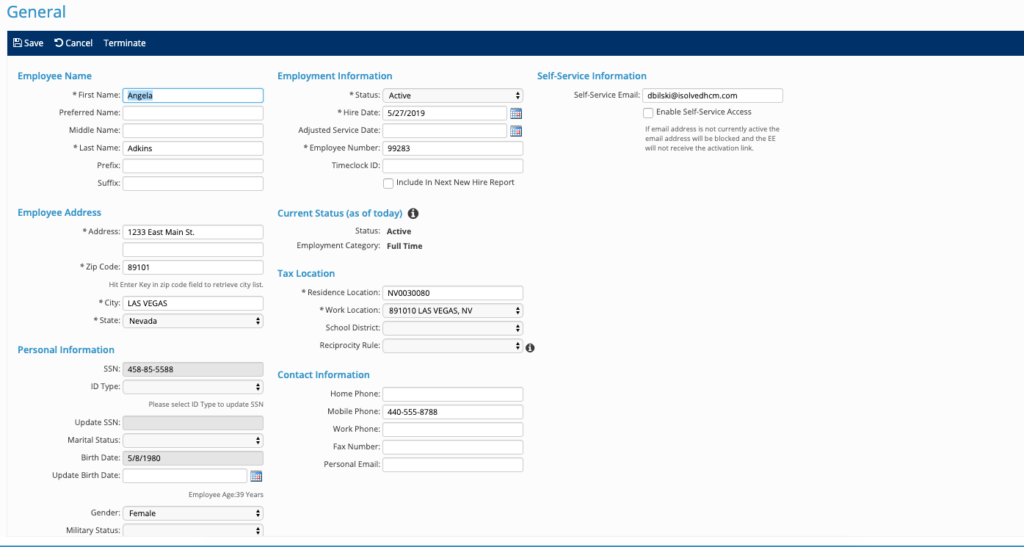Click the Save floppy disk icon
This screenshot has height=547, width=1024.
click(x=17, y=43)
